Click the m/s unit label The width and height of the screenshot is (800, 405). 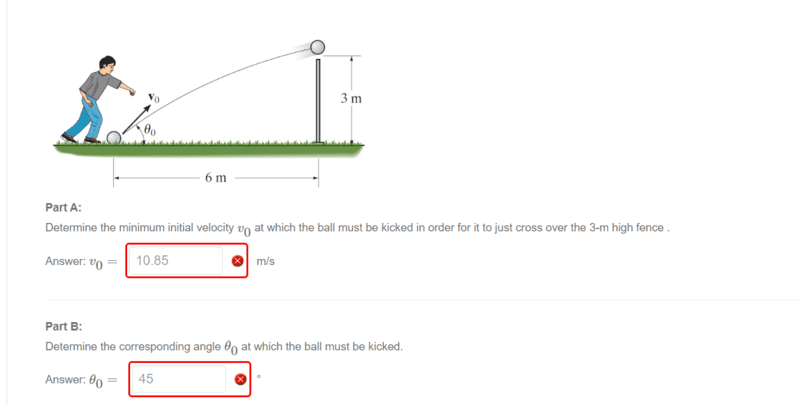(265, 261)
